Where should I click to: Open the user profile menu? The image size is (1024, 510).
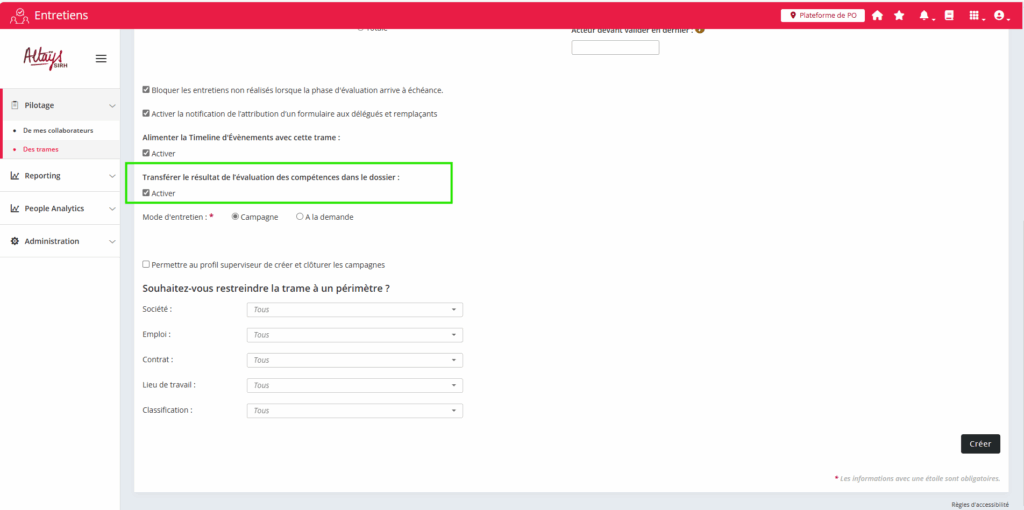click(x=999, y=16)
